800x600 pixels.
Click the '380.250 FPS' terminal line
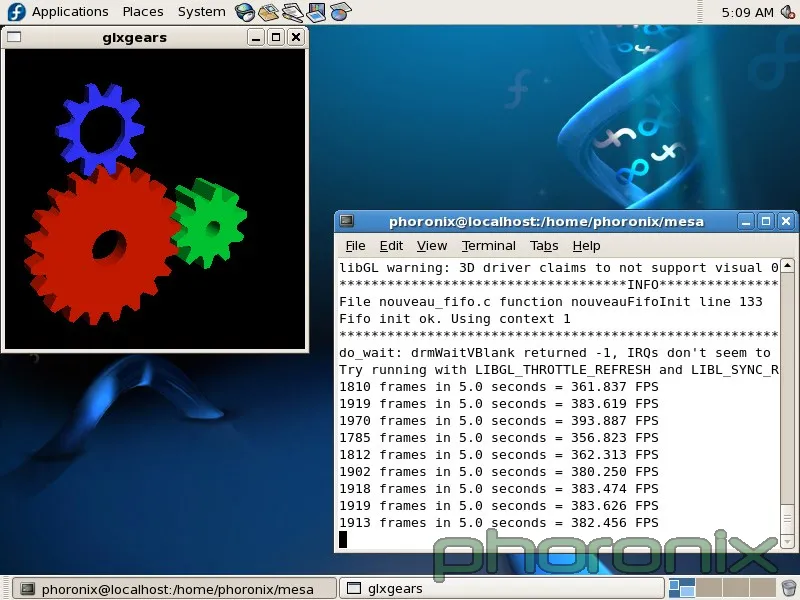[x=498, y=472]
